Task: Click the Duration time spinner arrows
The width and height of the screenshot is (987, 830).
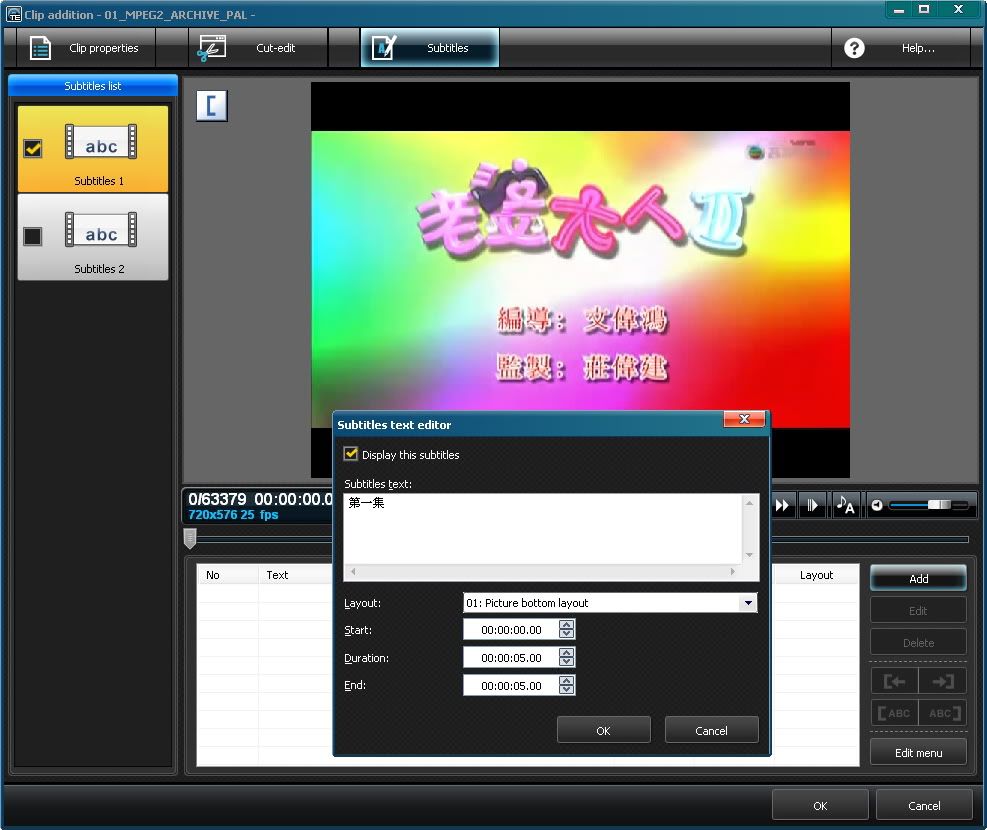Action: [x=567, y=658]
